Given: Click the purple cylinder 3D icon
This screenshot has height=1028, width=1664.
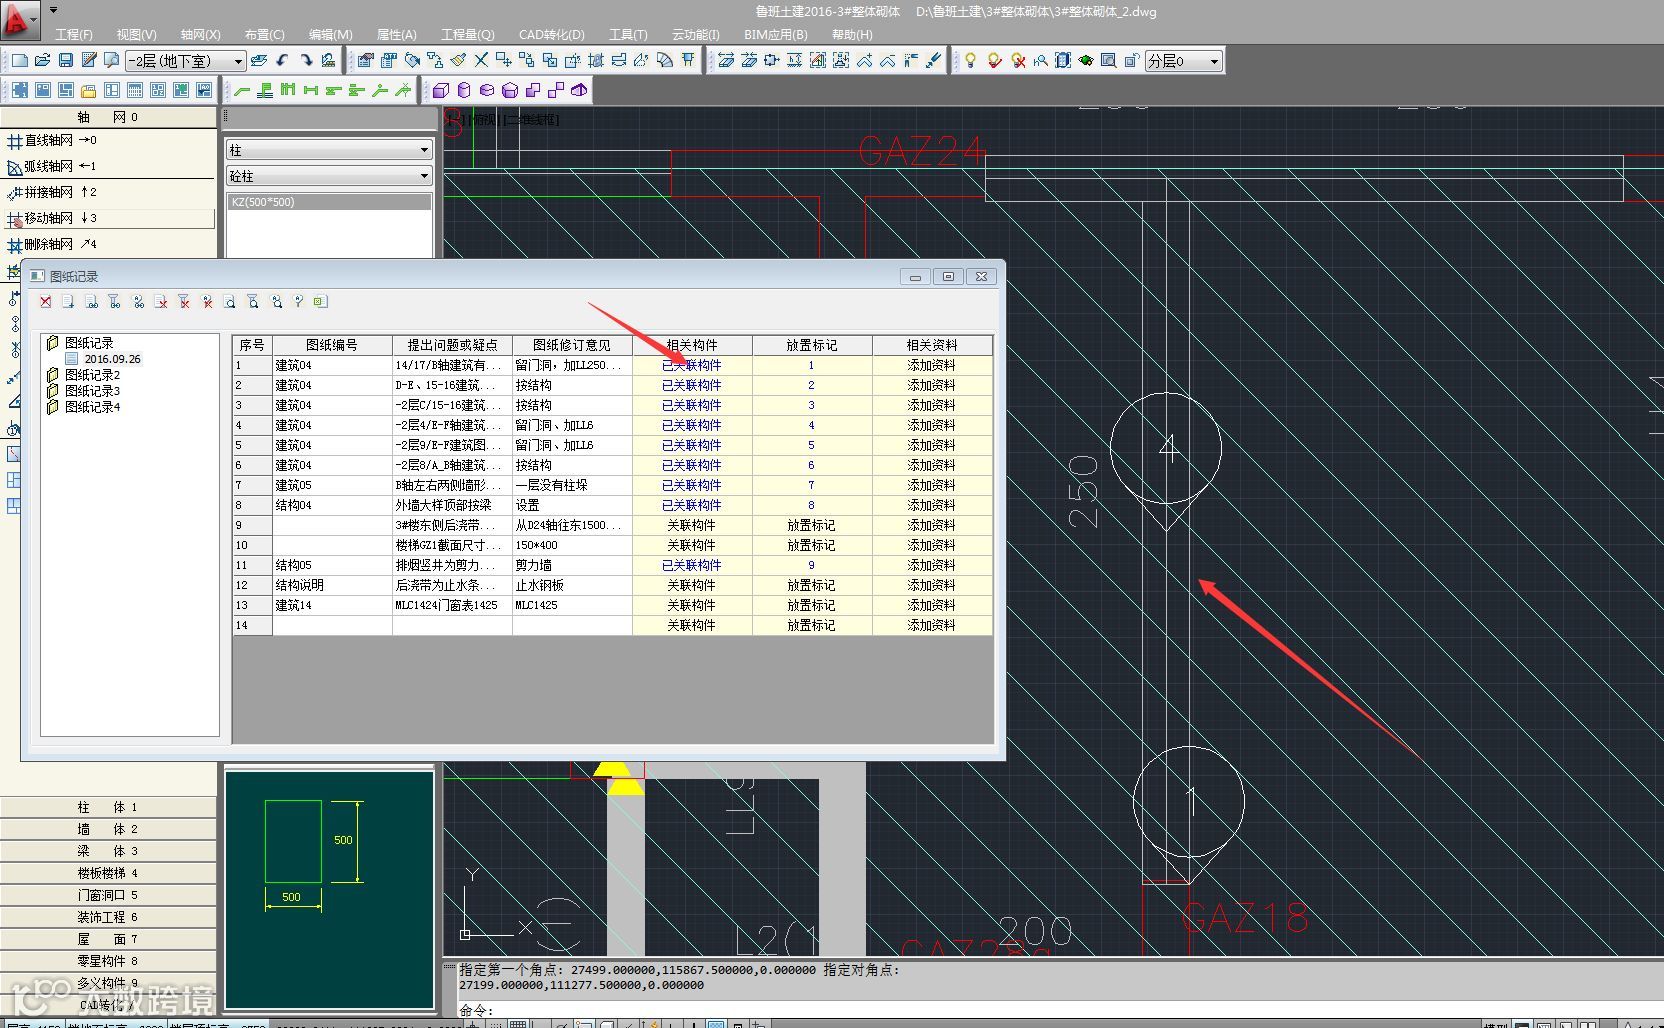Looking at the screenshot, I should click(x=464, y=91).
